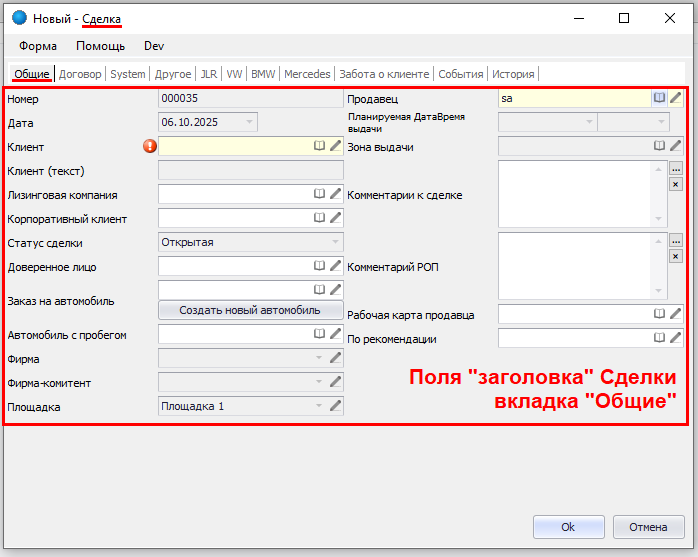
Task: Edit Корпоративный клиент with pencil icon
Action: coord(336,218)
